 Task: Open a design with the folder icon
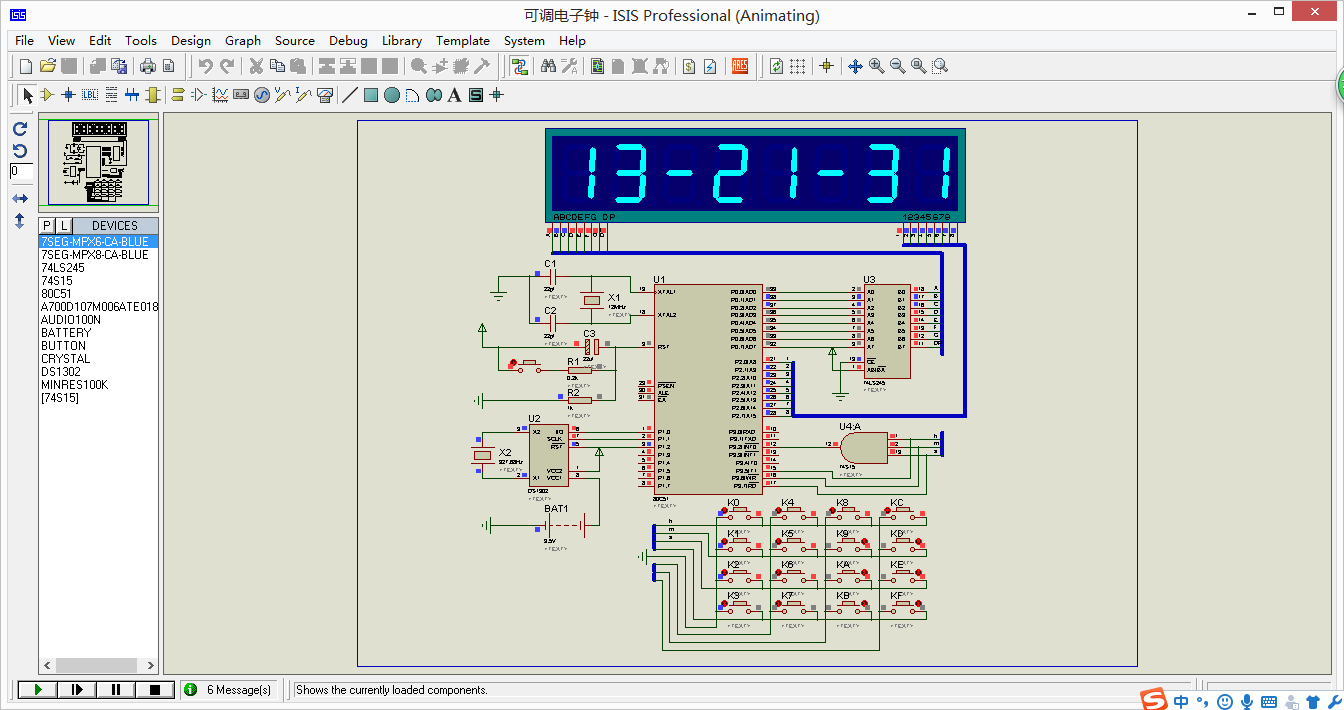click(x=48, y=66)
